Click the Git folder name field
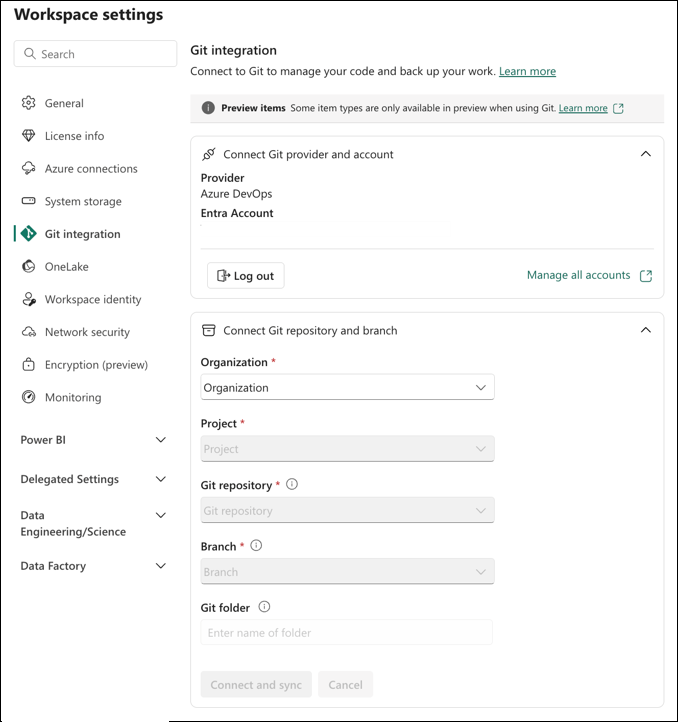Image resolution: width=678 pixels, height=722 pixels. coord(346,632)
